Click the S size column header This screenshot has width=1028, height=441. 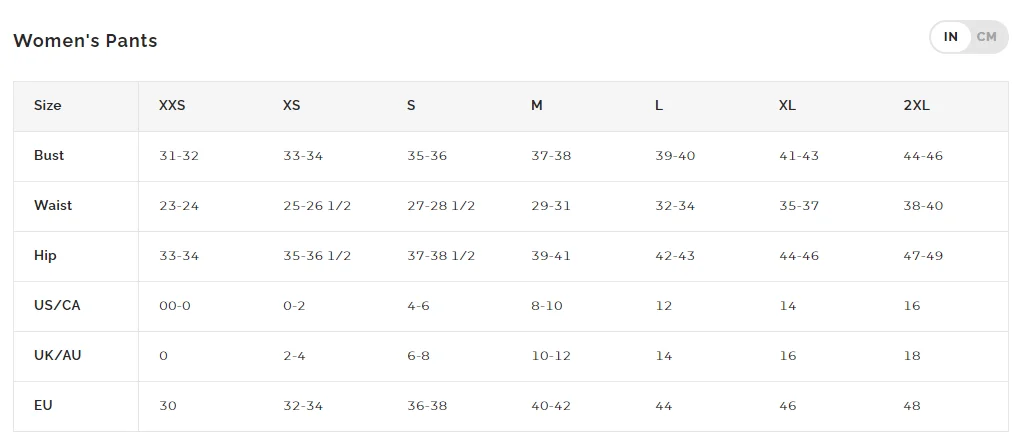click(411, 105)
